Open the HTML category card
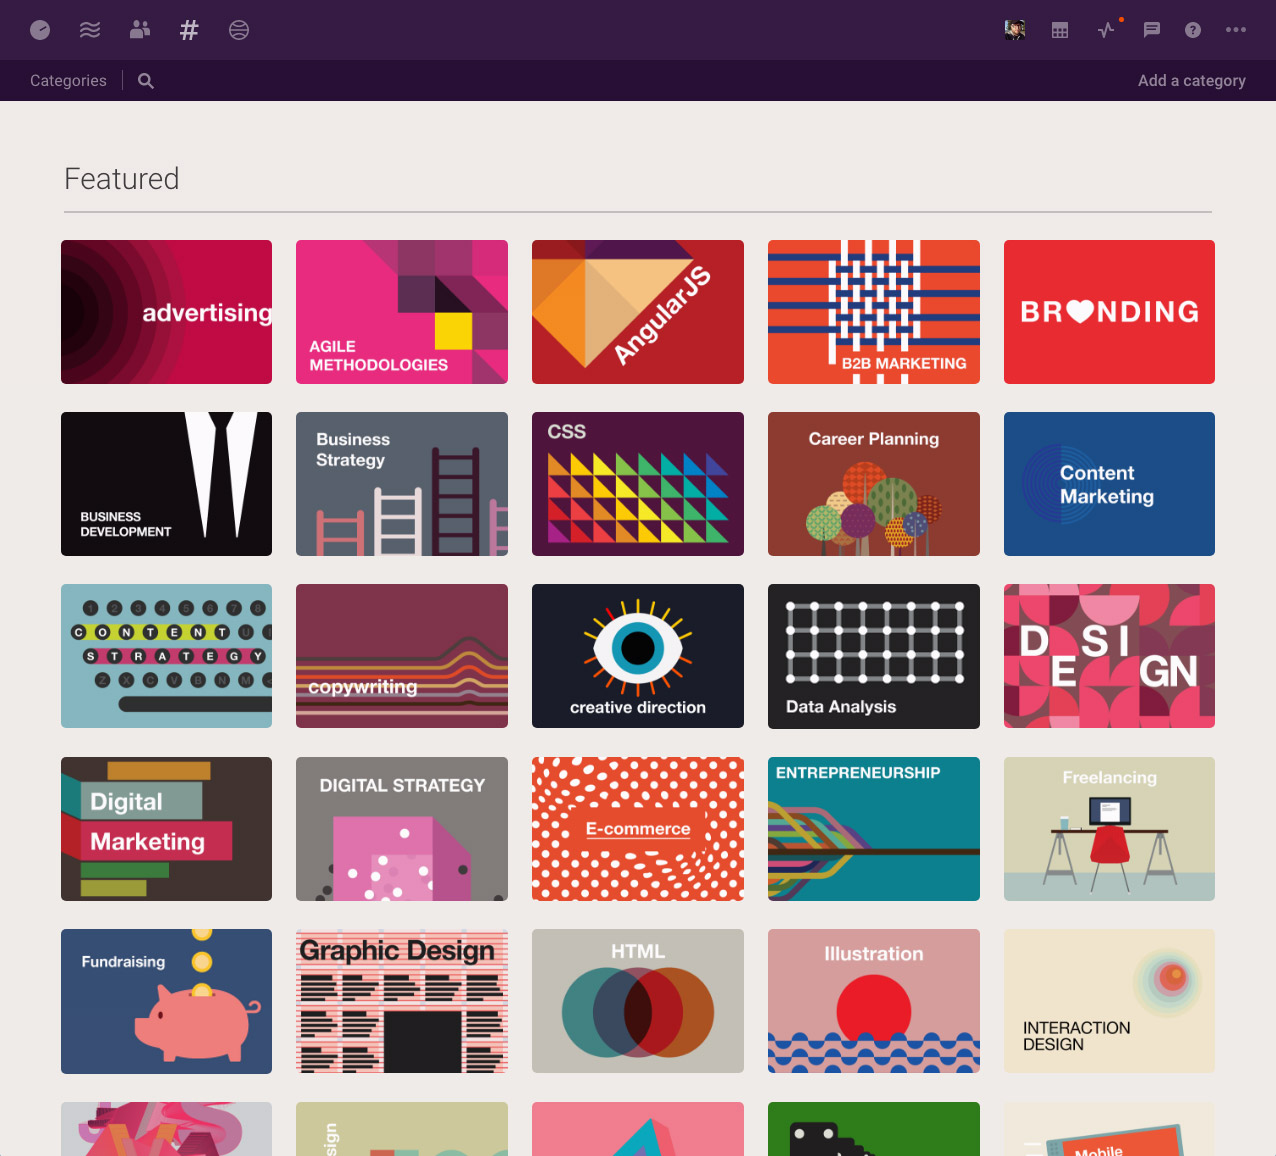 pyautogui.click(x=638, y=1001)
